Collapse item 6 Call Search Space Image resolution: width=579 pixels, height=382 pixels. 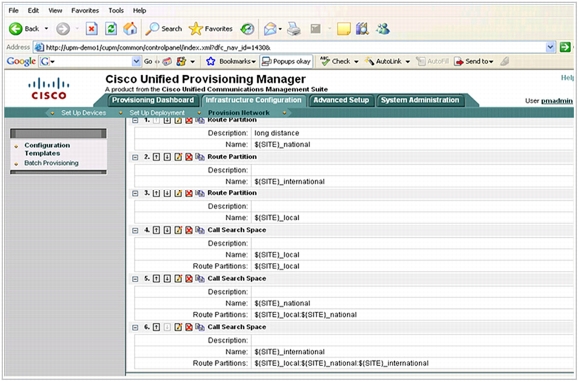click(x=135, y=327)
